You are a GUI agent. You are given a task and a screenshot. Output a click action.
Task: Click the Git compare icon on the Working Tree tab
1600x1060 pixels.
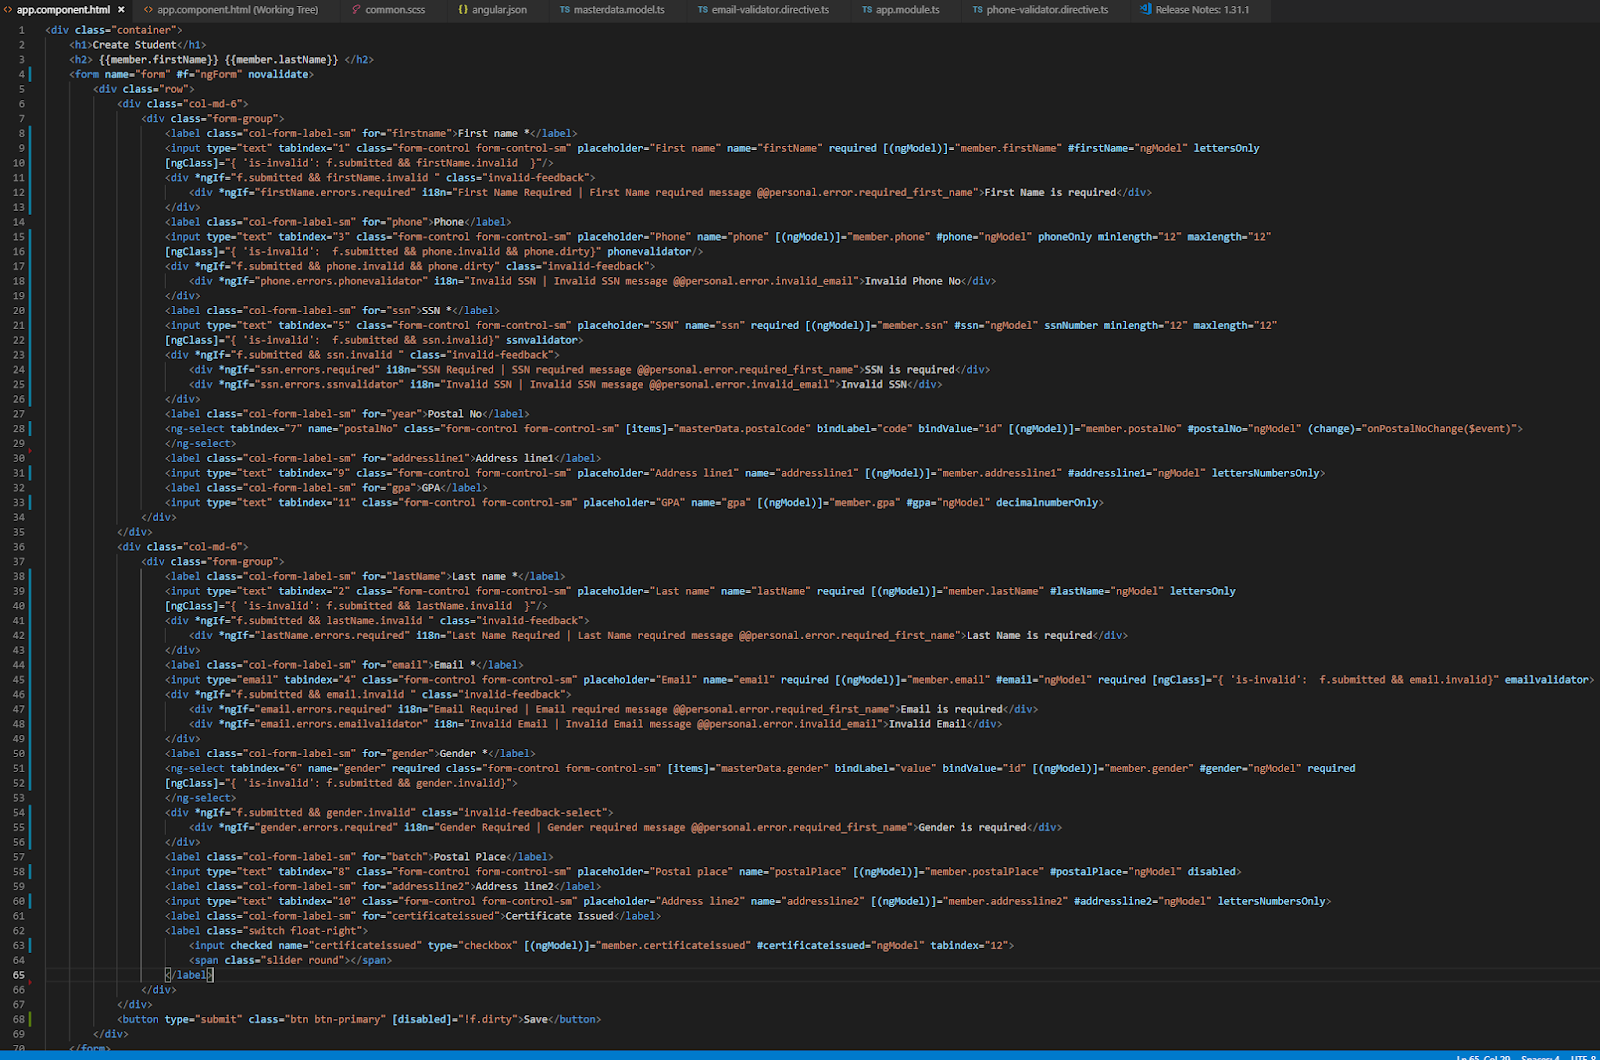pos(149,10)
